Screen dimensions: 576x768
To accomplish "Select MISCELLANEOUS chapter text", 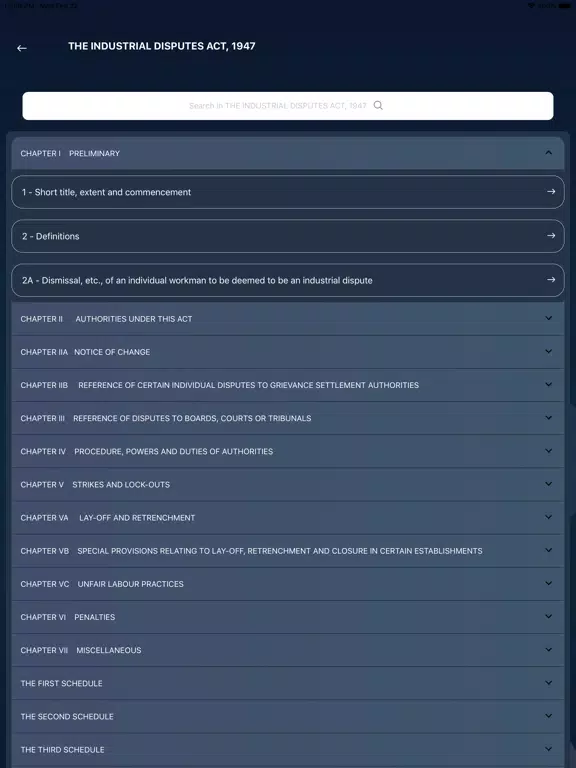I will (109, 650).
